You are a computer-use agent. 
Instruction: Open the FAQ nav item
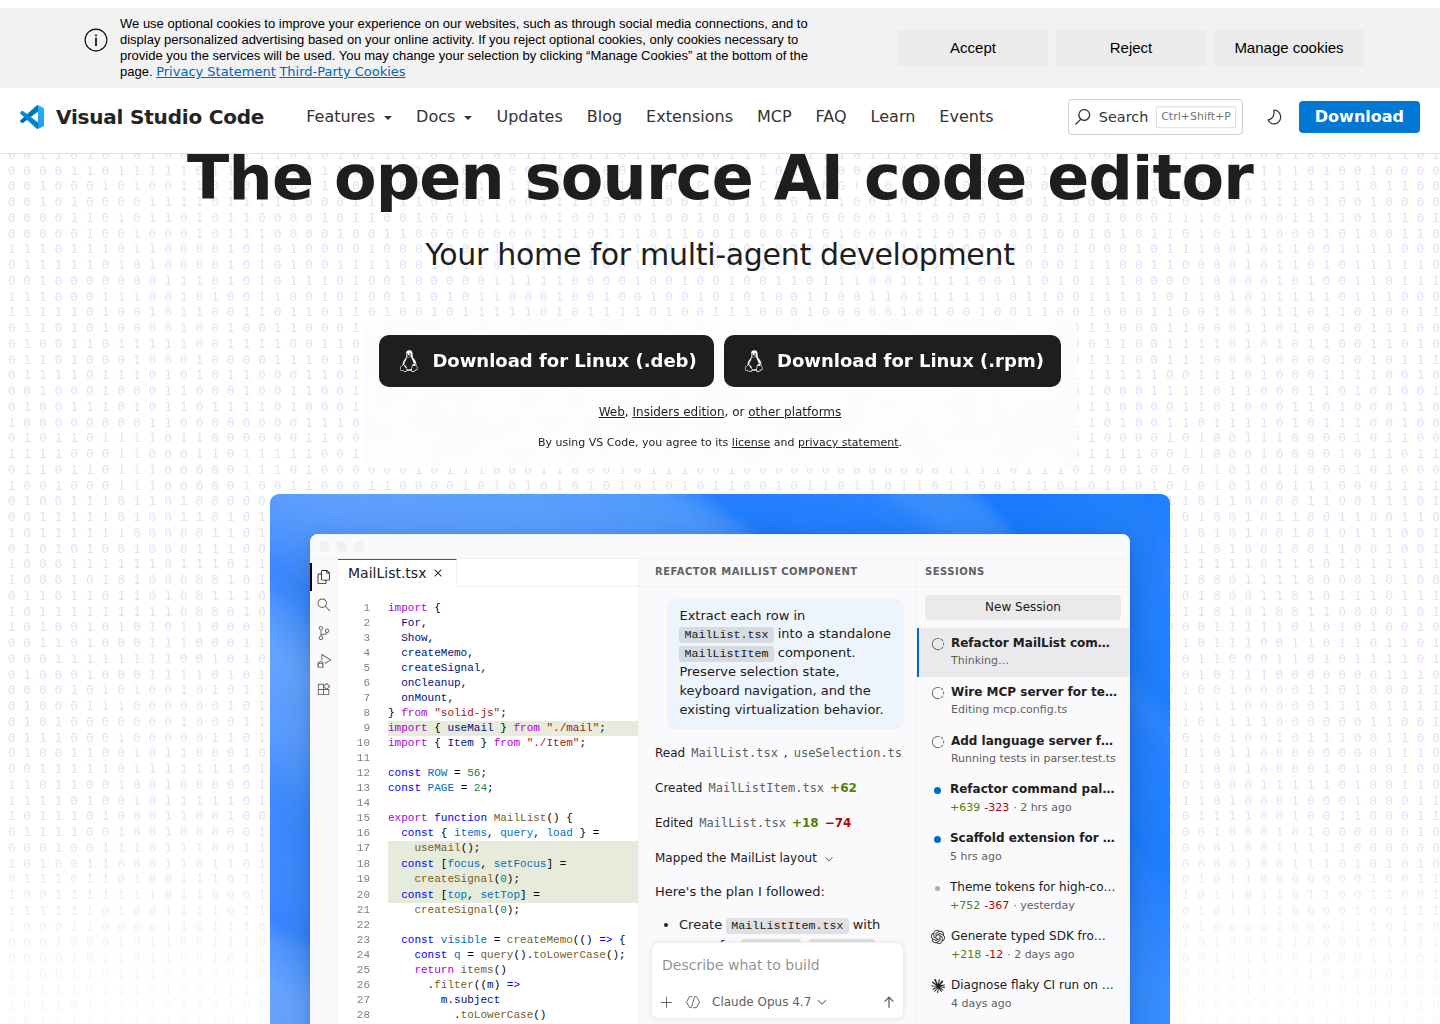[831, 117]
